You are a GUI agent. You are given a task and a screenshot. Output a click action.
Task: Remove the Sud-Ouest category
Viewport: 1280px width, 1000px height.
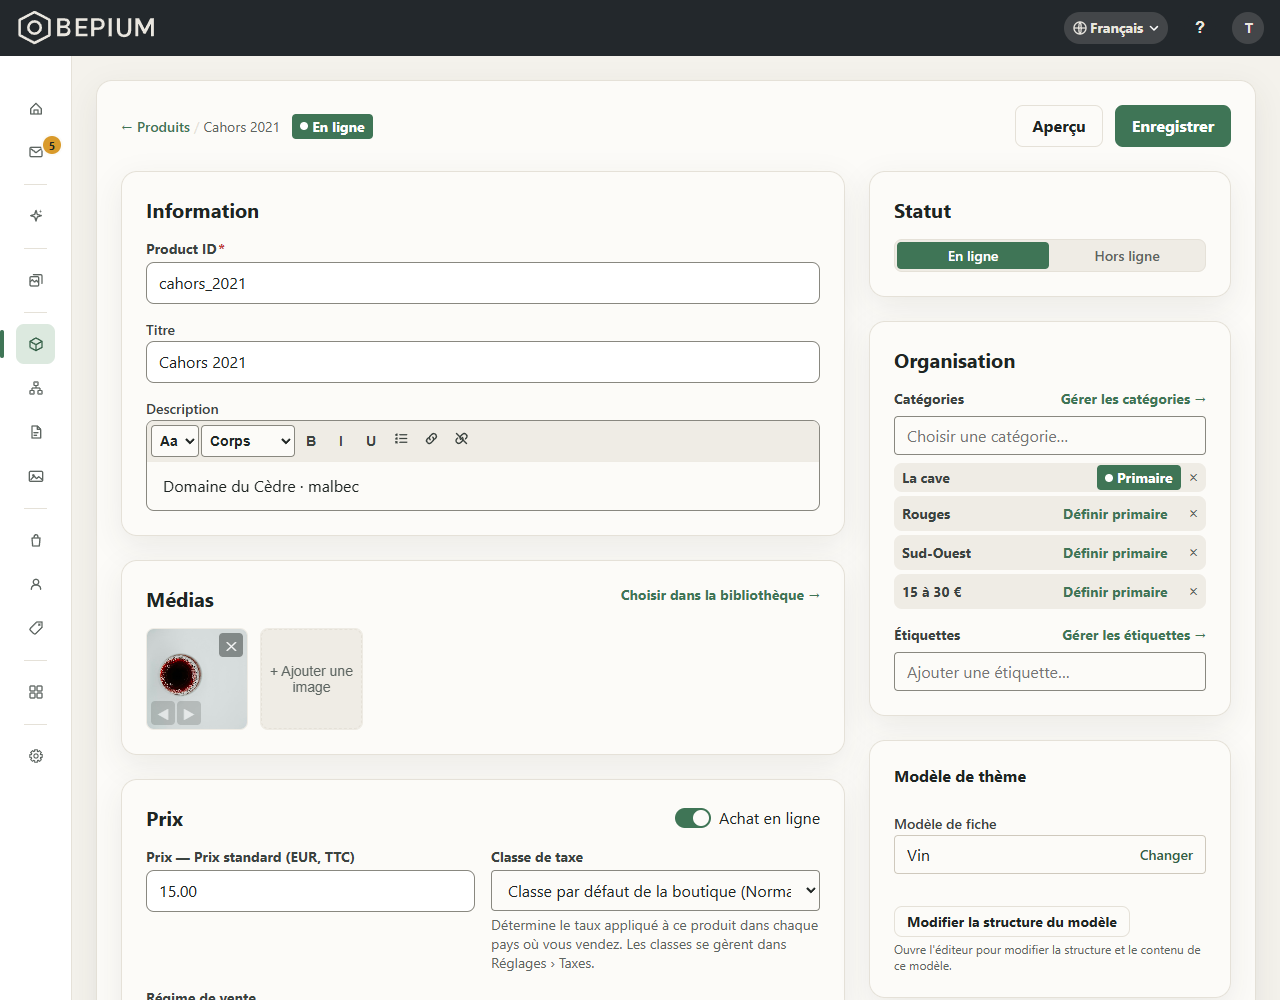click(x=1193, y=553)
